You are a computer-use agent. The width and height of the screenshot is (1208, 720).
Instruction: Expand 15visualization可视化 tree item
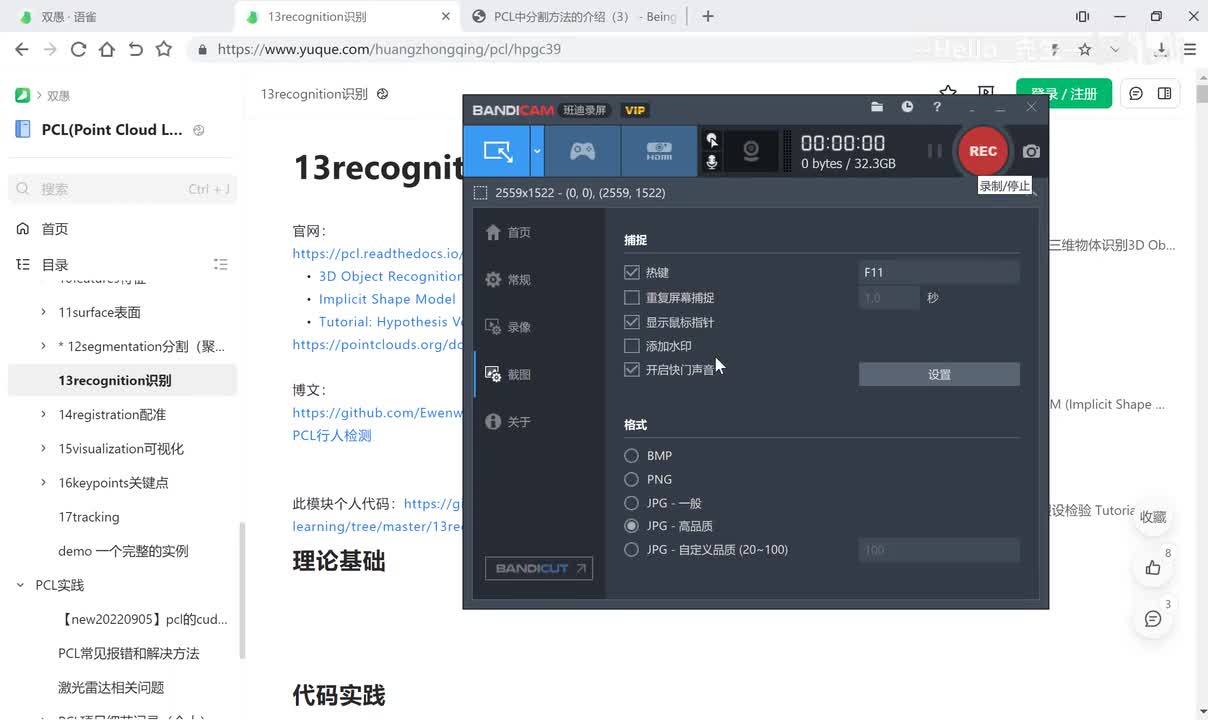44,448
